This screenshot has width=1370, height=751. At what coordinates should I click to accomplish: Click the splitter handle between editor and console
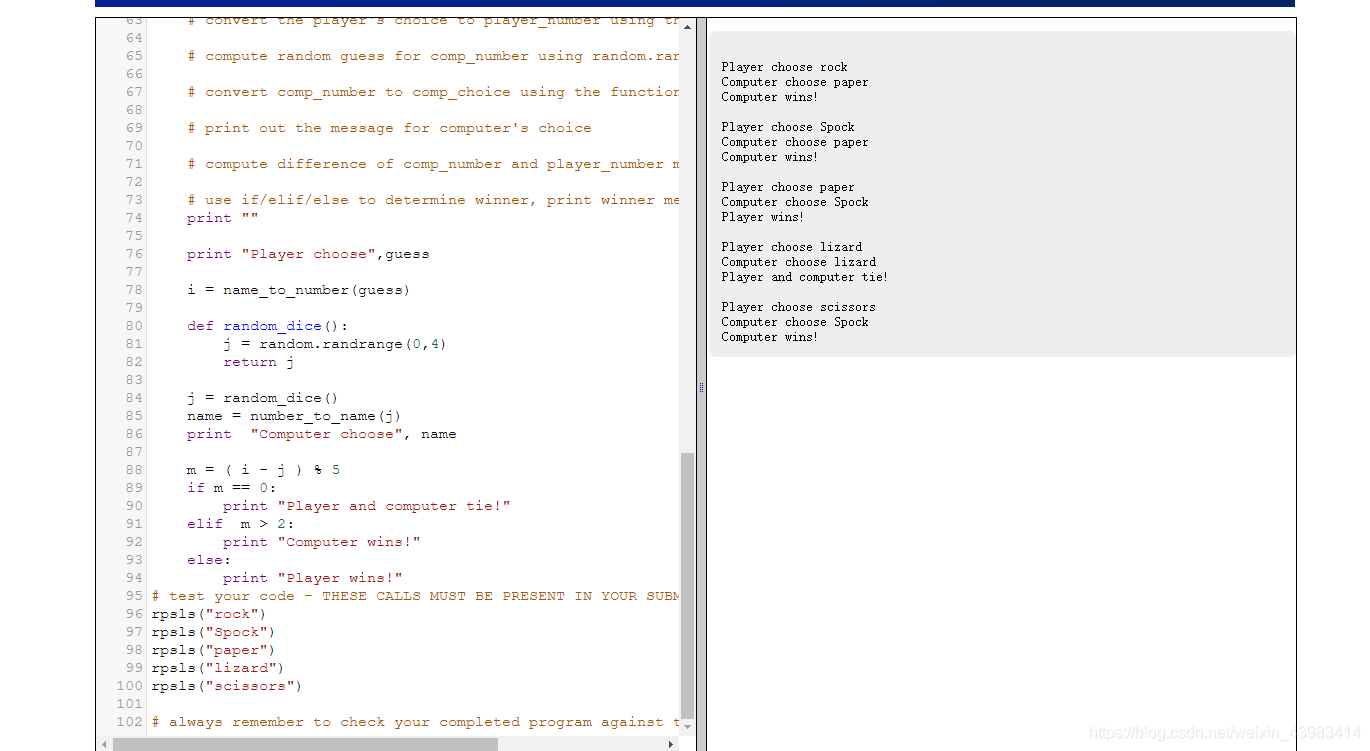click(x=701, y=386)
